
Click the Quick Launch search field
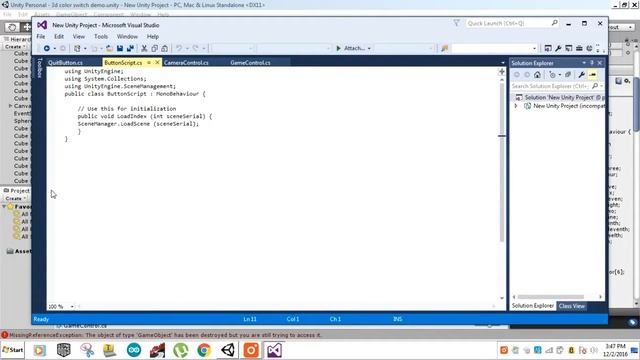(512, 23)
